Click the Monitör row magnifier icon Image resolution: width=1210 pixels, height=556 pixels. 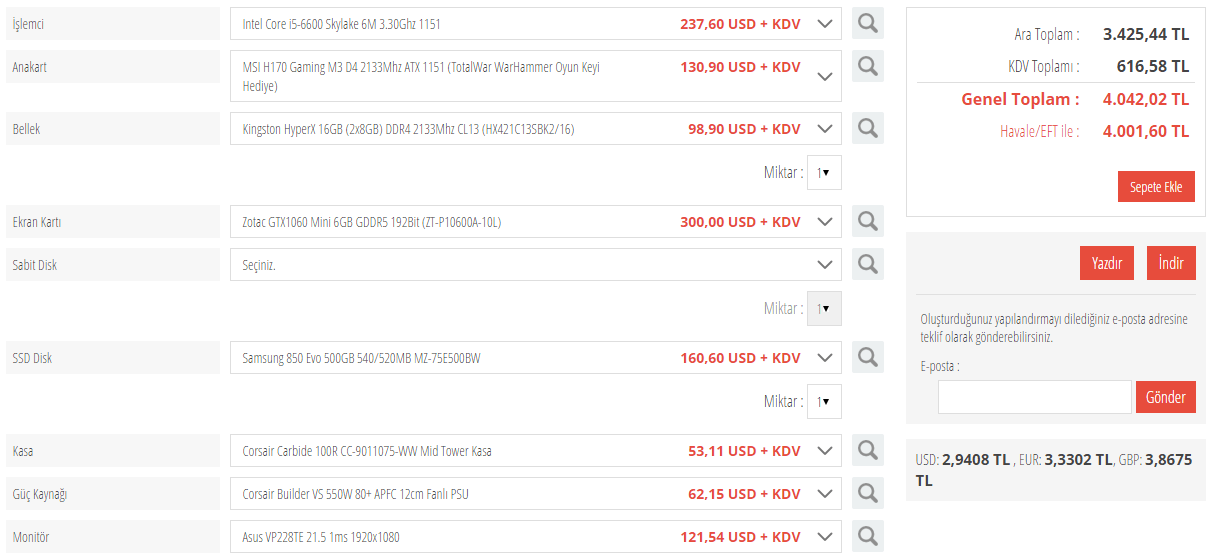click(x=867, y=536)
